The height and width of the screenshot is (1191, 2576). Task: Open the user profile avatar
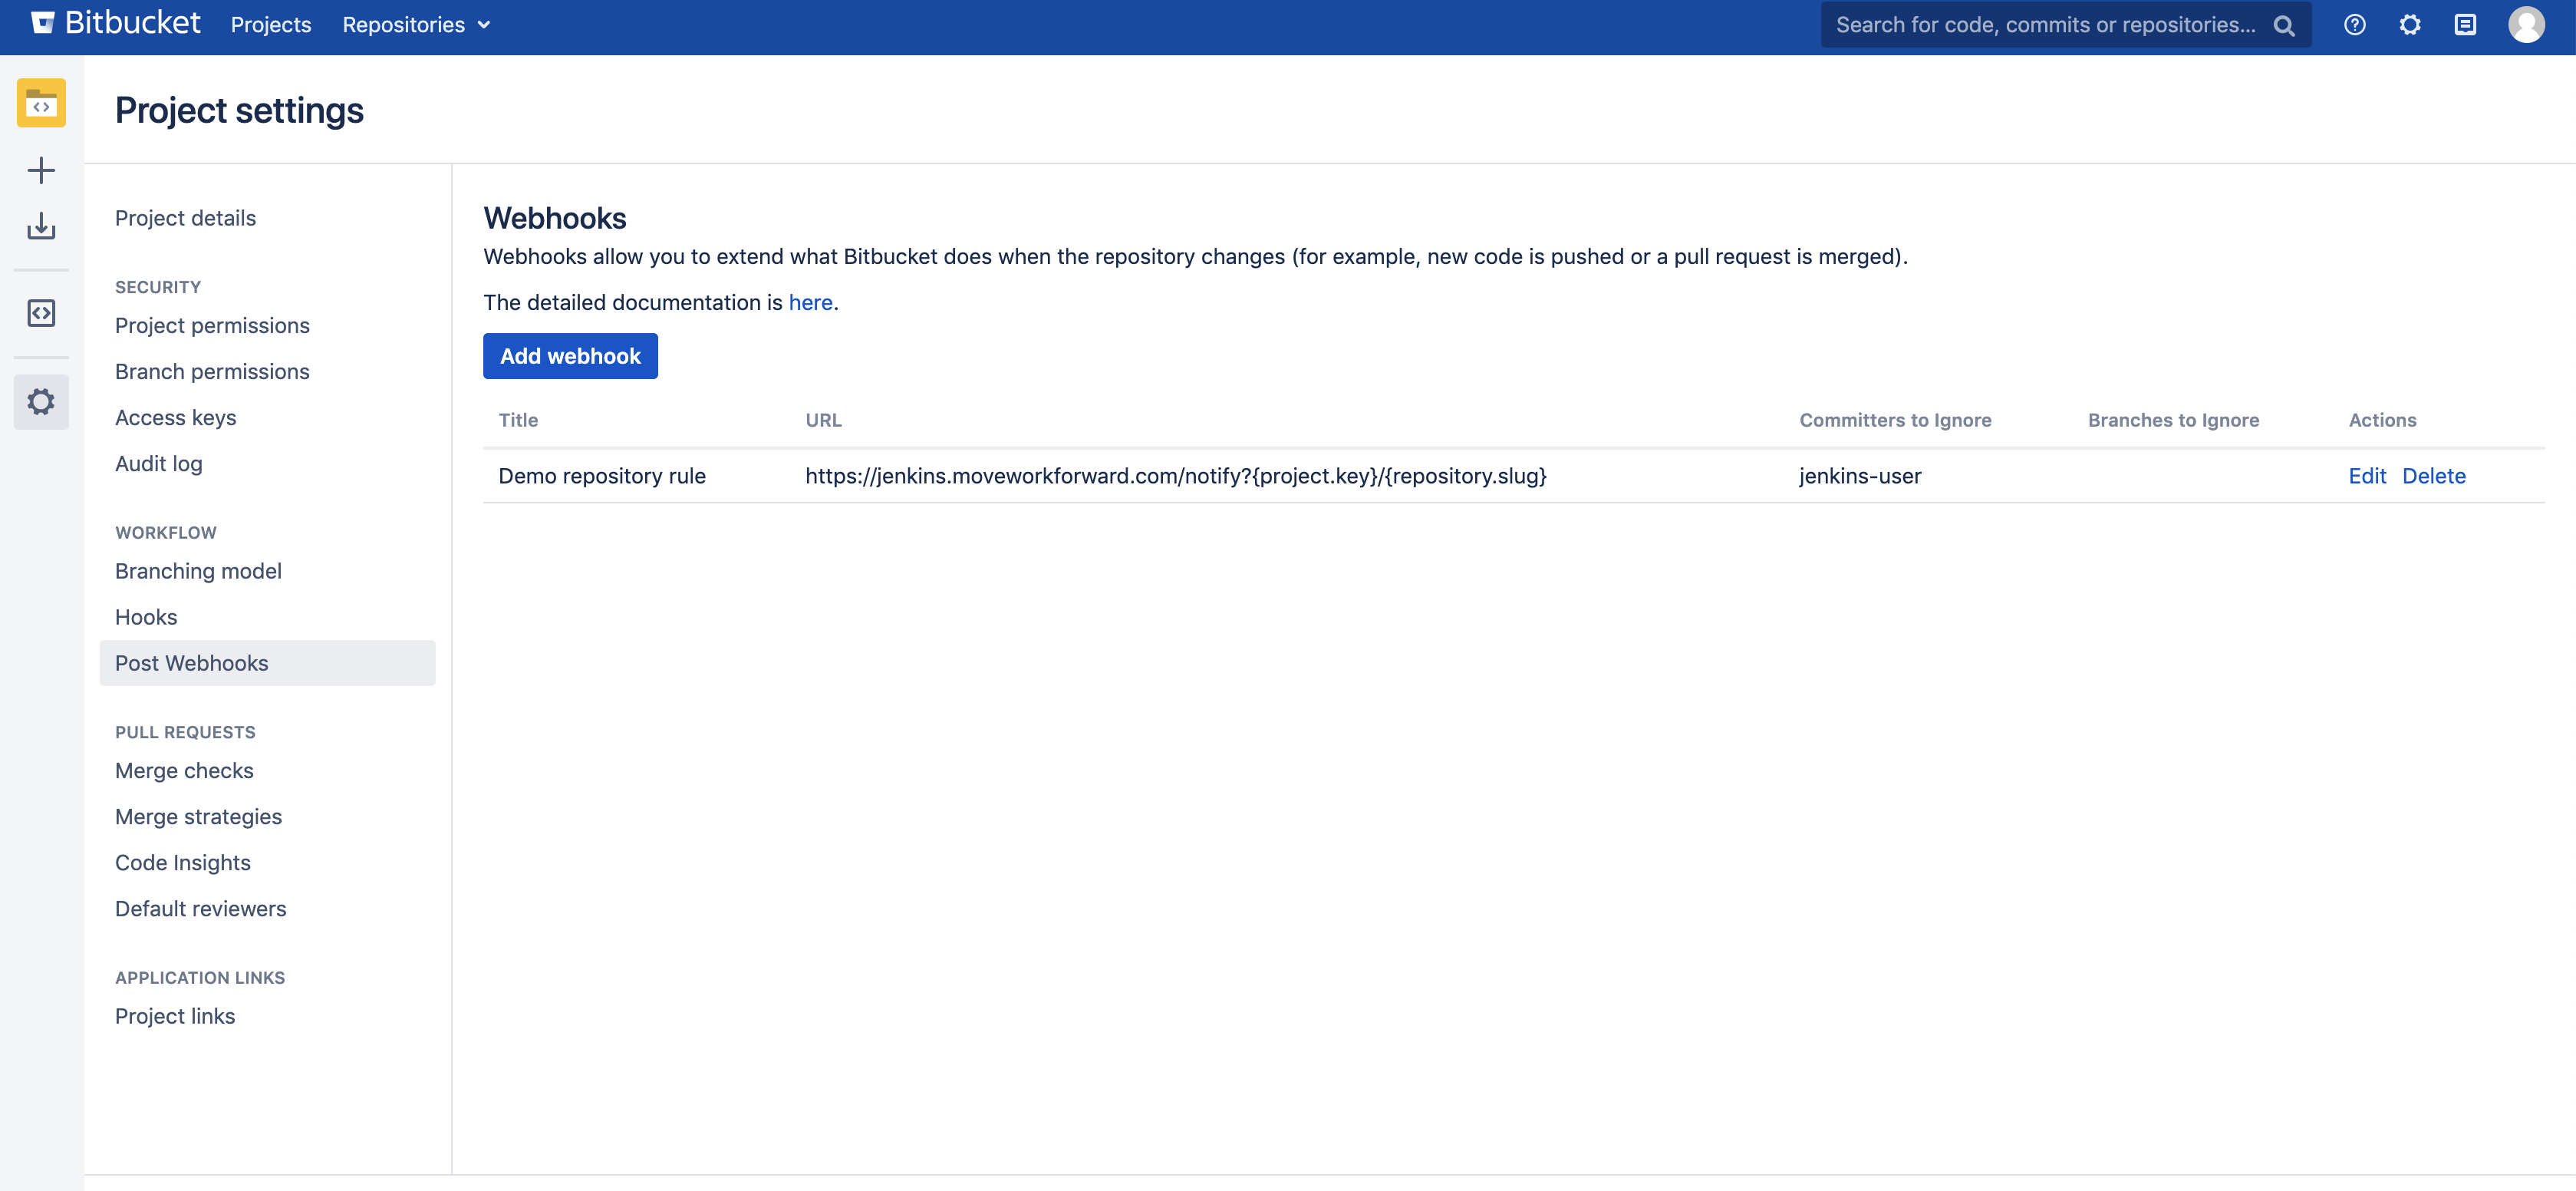tap(2526, 25)
